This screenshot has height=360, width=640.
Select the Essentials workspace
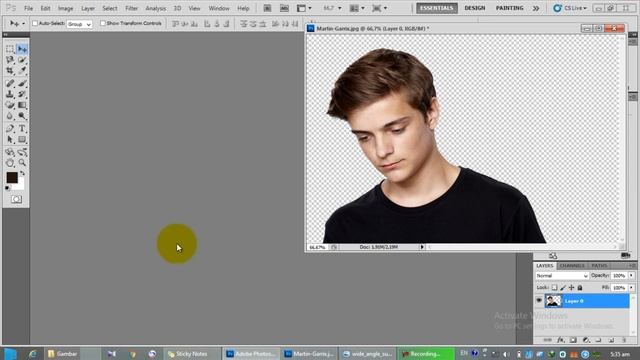coord(437,8)
